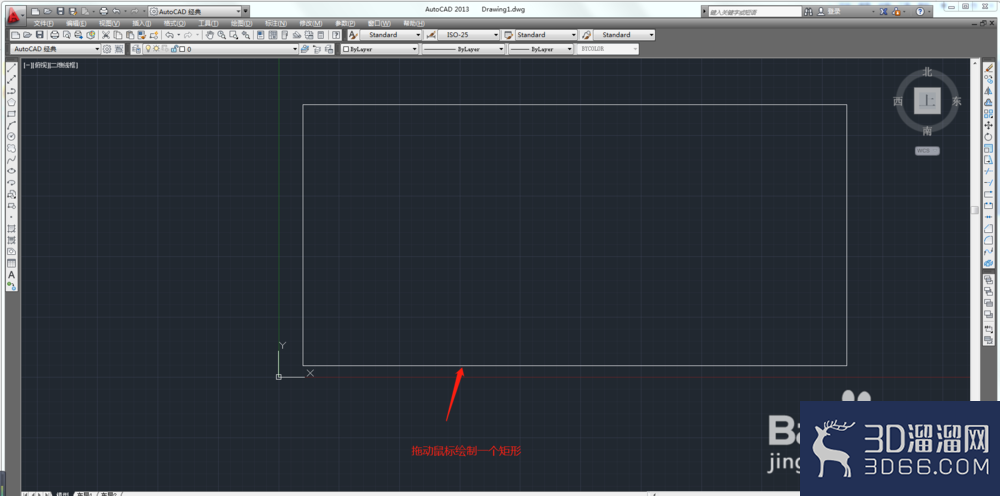Click the viewport controls label top-left
The height and width of the screenshot is (496, 1000).
(x=51, y=65)
